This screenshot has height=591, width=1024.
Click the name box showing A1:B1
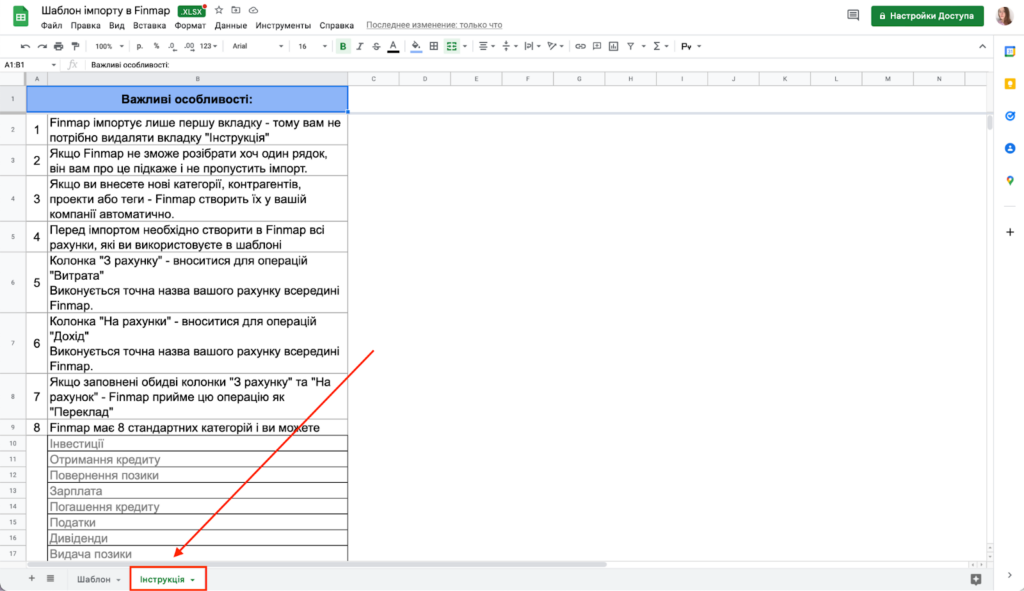pyautogui.click(x=30, y=65)
